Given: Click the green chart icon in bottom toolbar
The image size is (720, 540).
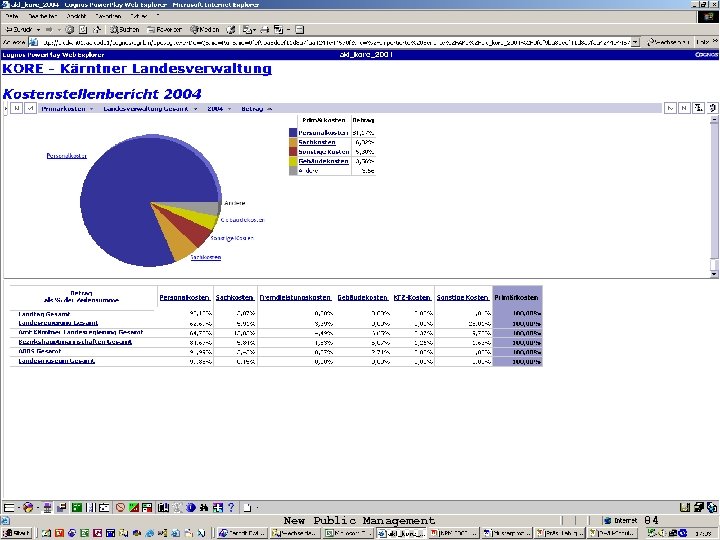Looking at the screenshot, I should pos(77,507).
